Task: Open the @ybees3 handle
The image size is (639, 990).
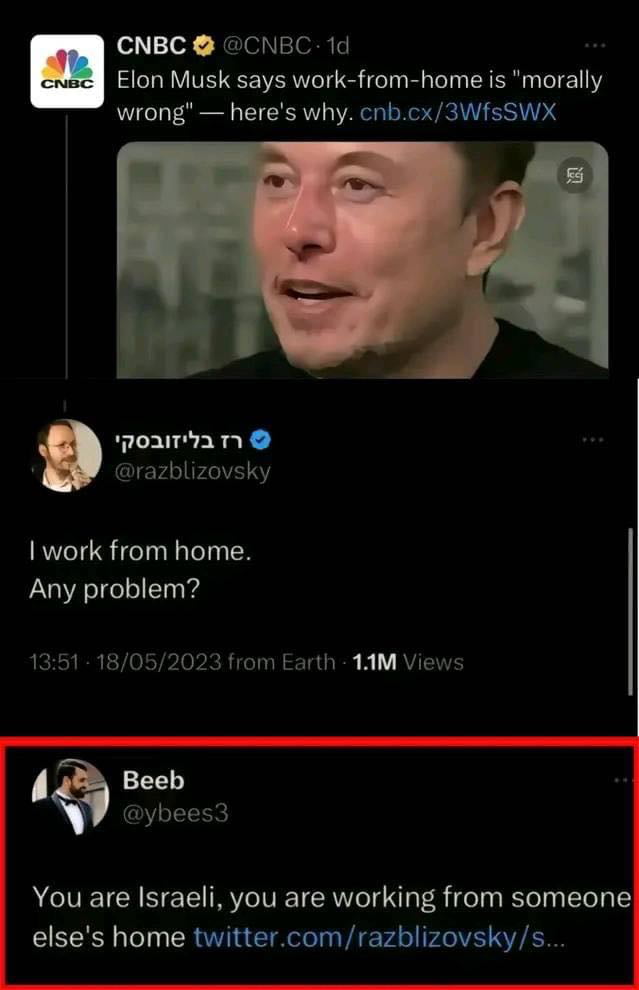Action: click(x=175, y=813)
